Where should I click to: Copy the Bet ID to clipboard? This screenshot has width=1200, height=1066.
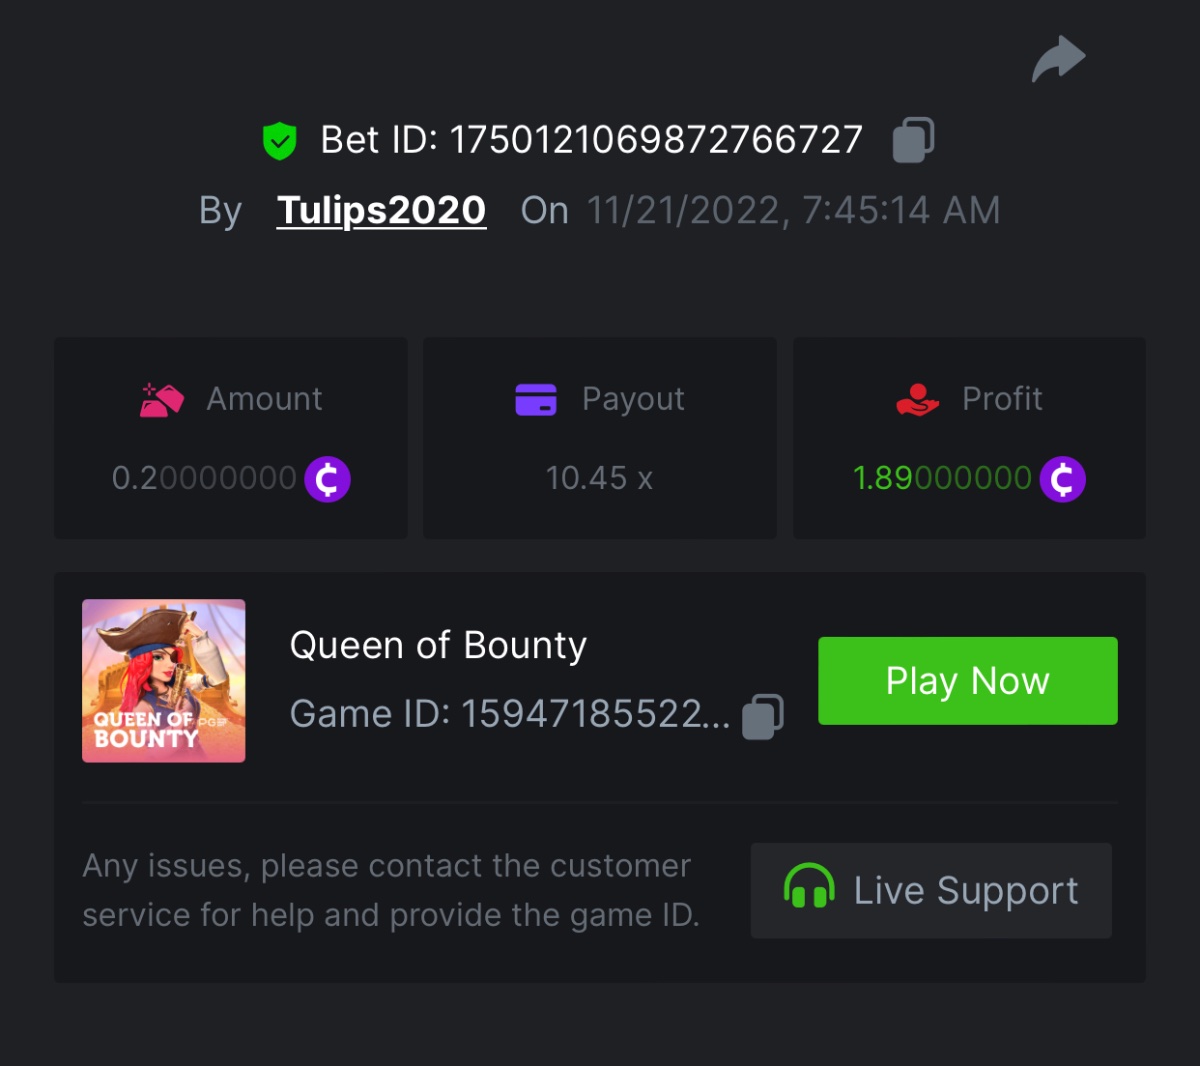point(913,140)
